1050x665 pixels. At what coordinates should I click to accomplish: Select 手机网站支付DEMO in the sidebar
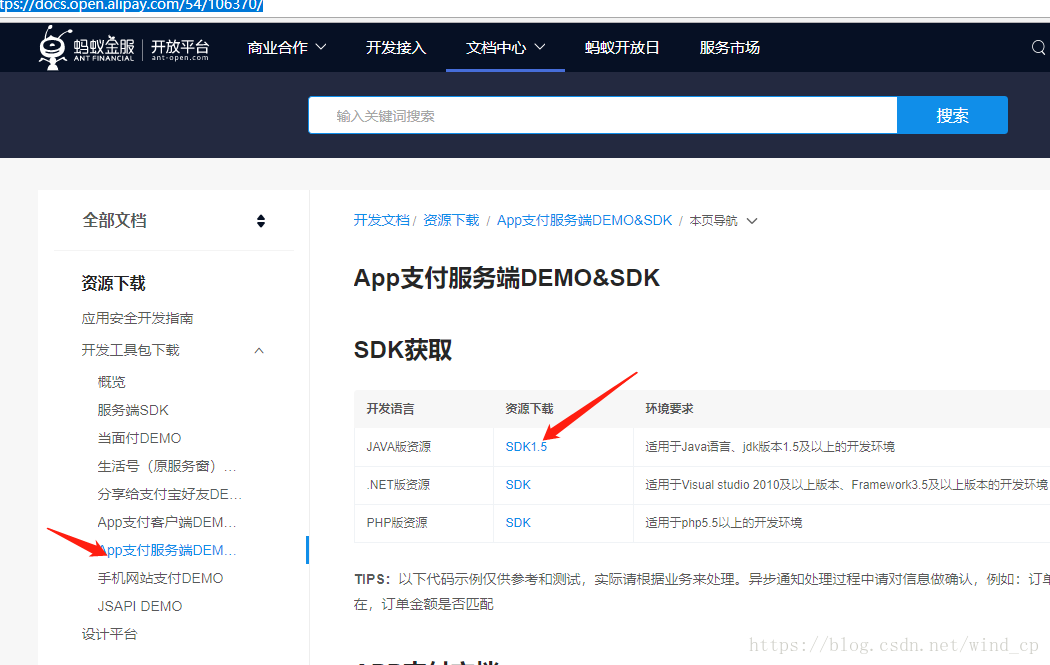coord(160,578)
